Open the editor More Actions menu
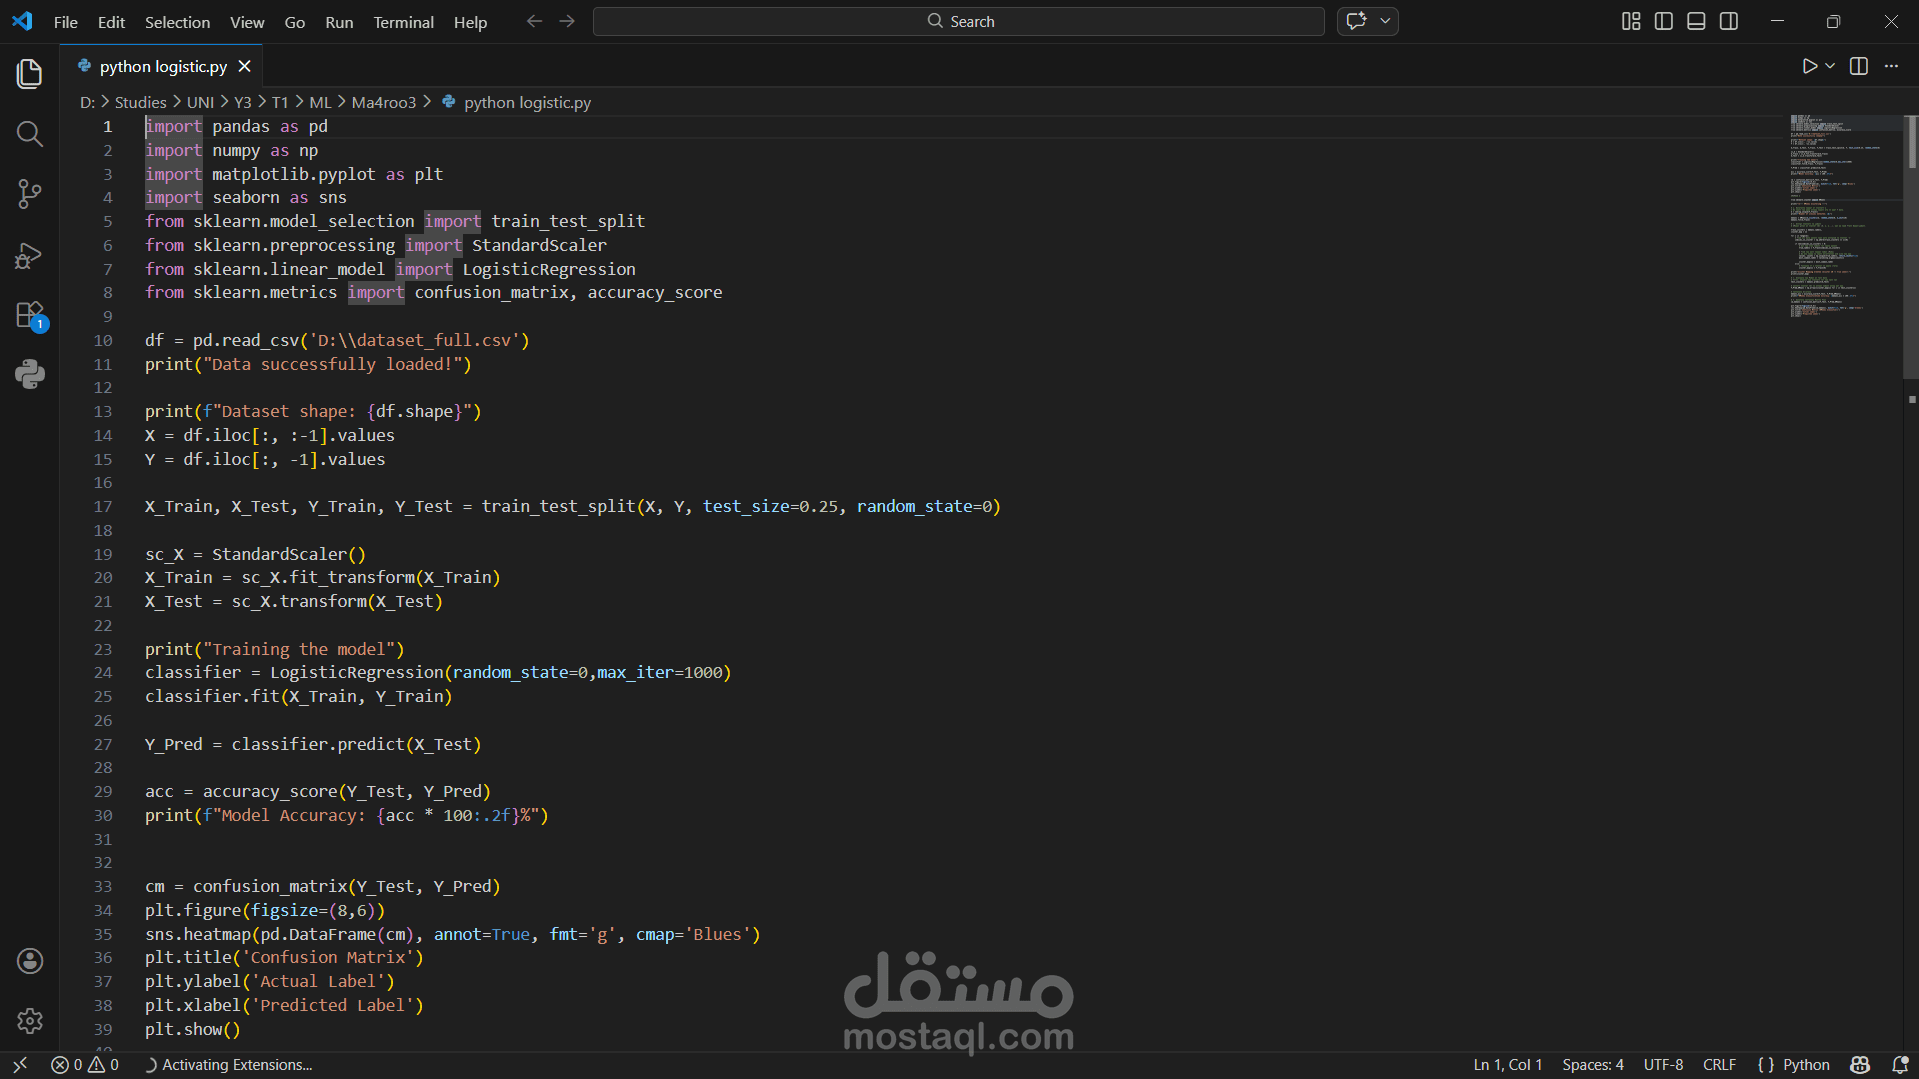 coord(1891,66)
